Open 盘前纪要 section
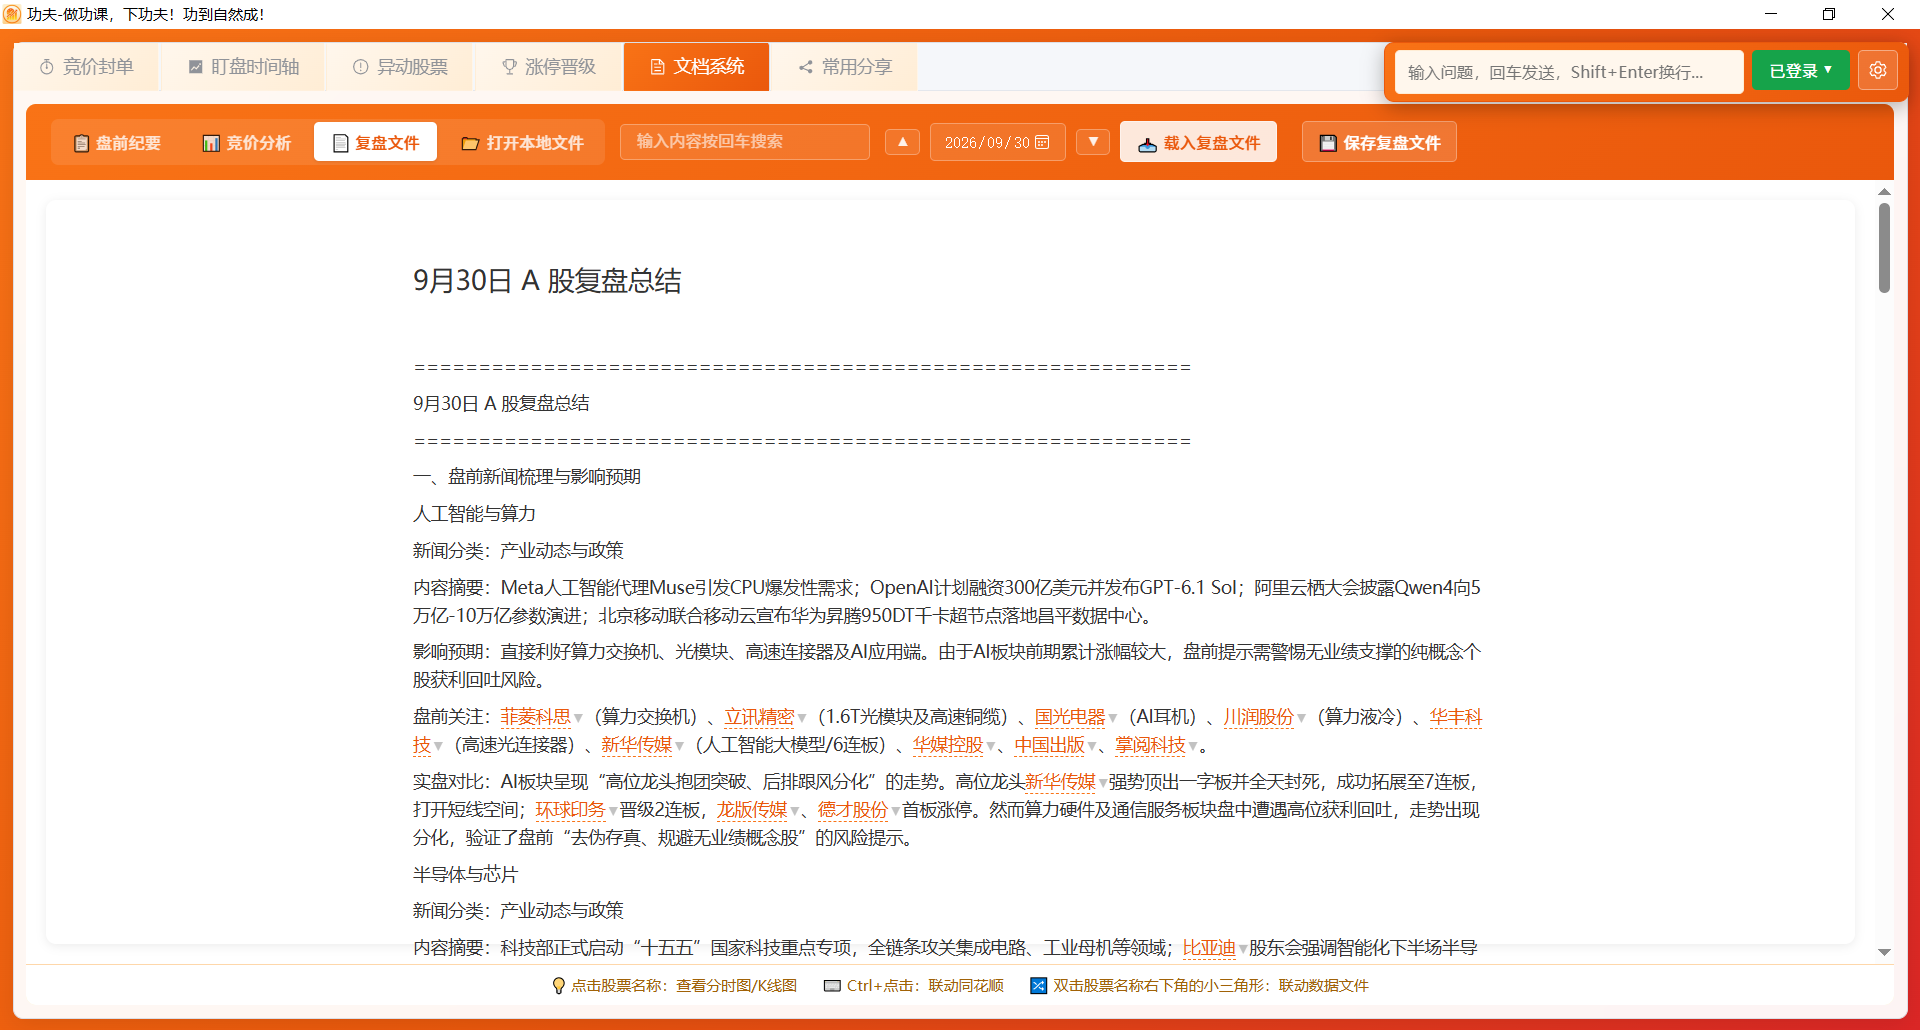The image size is (1920, 1030). point(117,143)
